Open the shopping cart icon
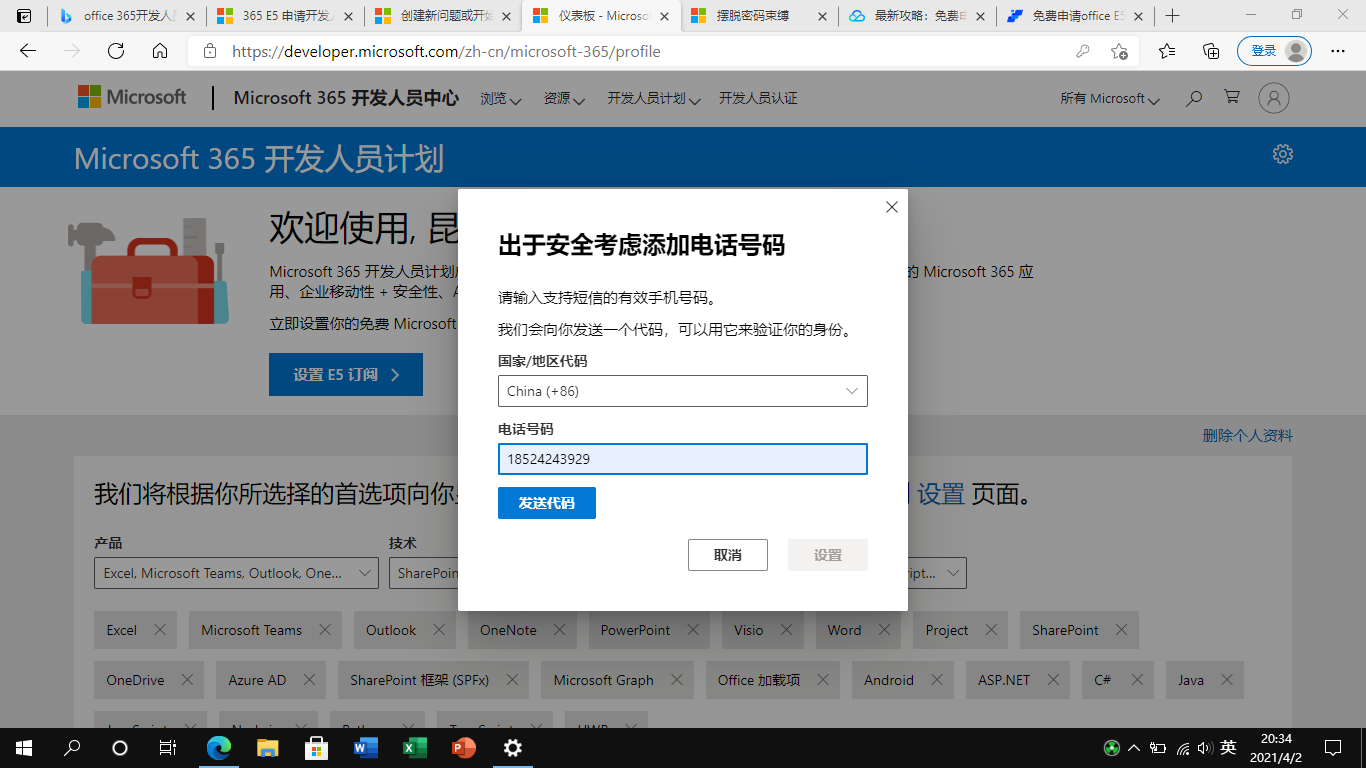1366x768 pixels. pos(1232,98)
